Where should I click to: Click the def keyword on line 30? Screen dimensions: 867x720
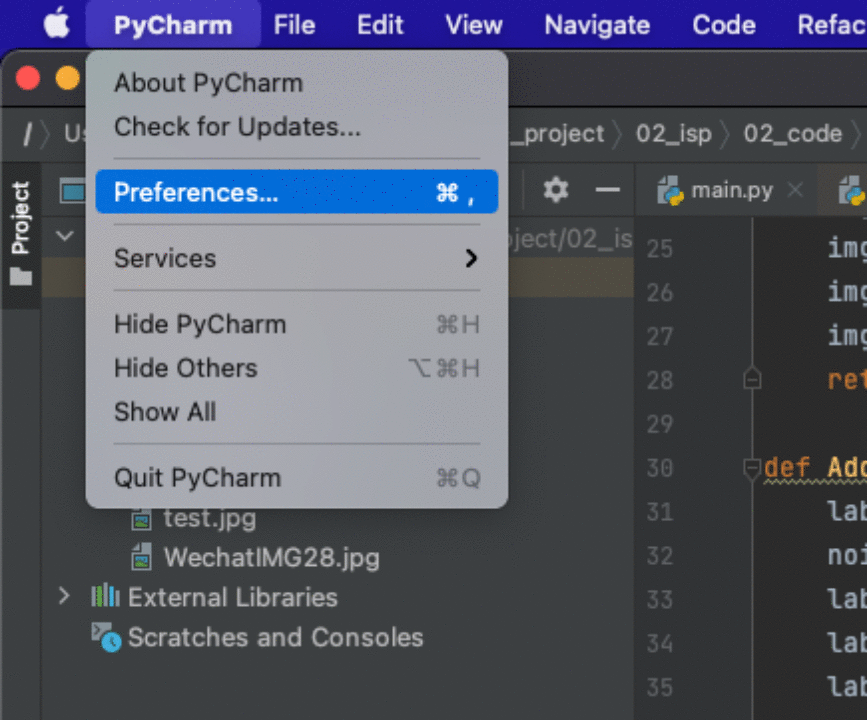coord(787,468)
